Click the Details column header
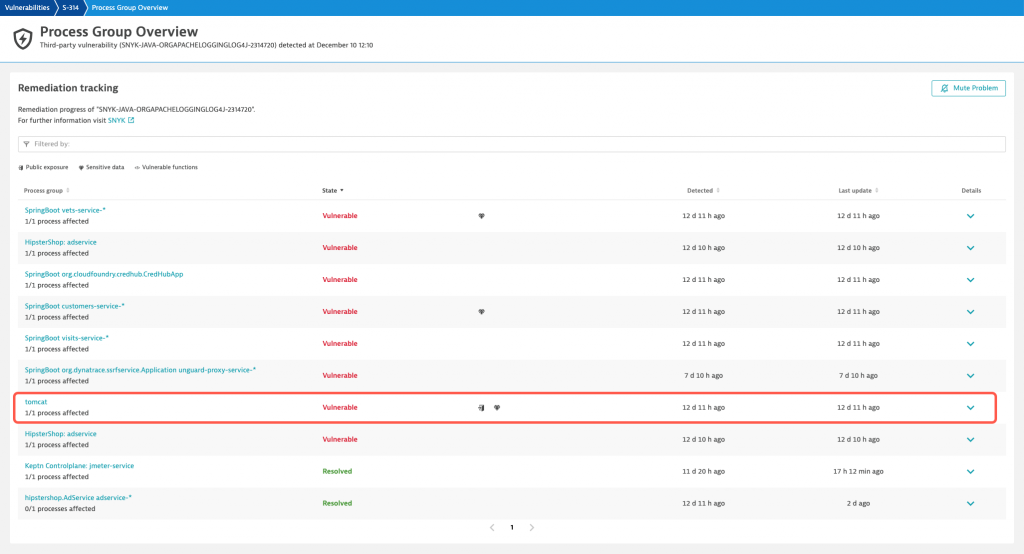Viewport: 1024px width, 554px height. coord(971,191)
